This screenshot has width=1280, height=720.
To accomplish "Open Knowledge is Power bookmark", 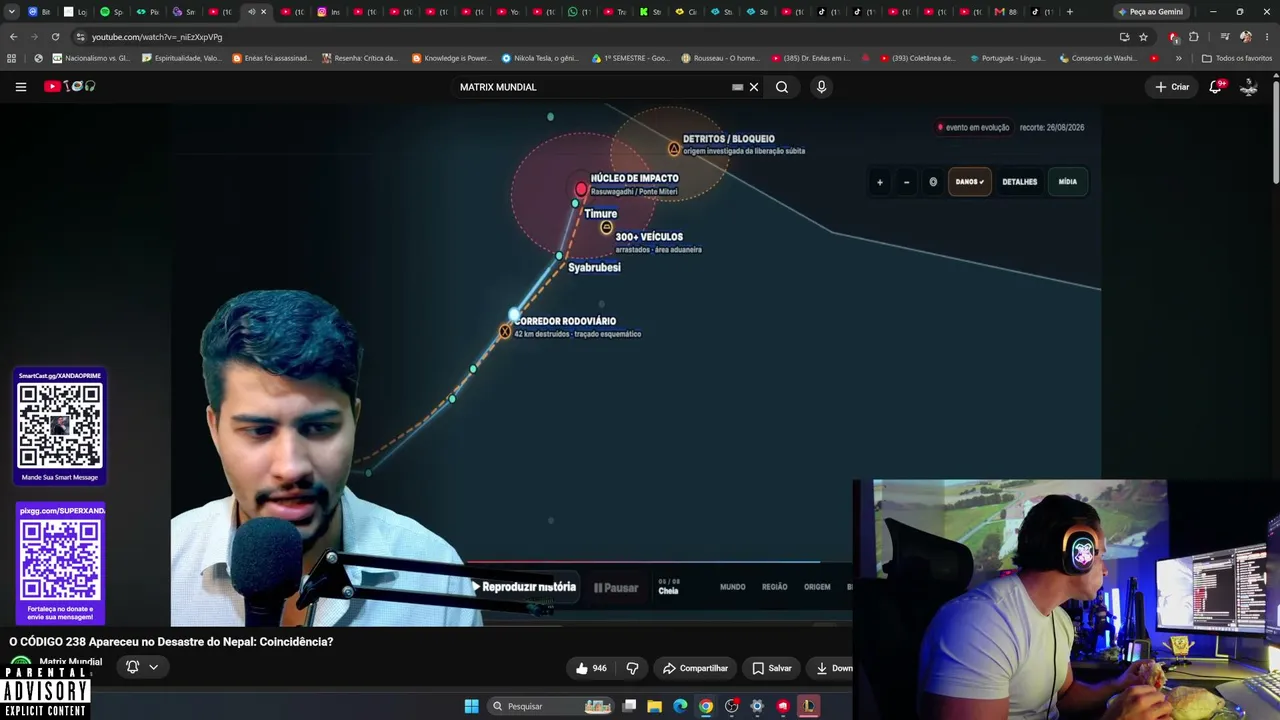I will point(451,58).
